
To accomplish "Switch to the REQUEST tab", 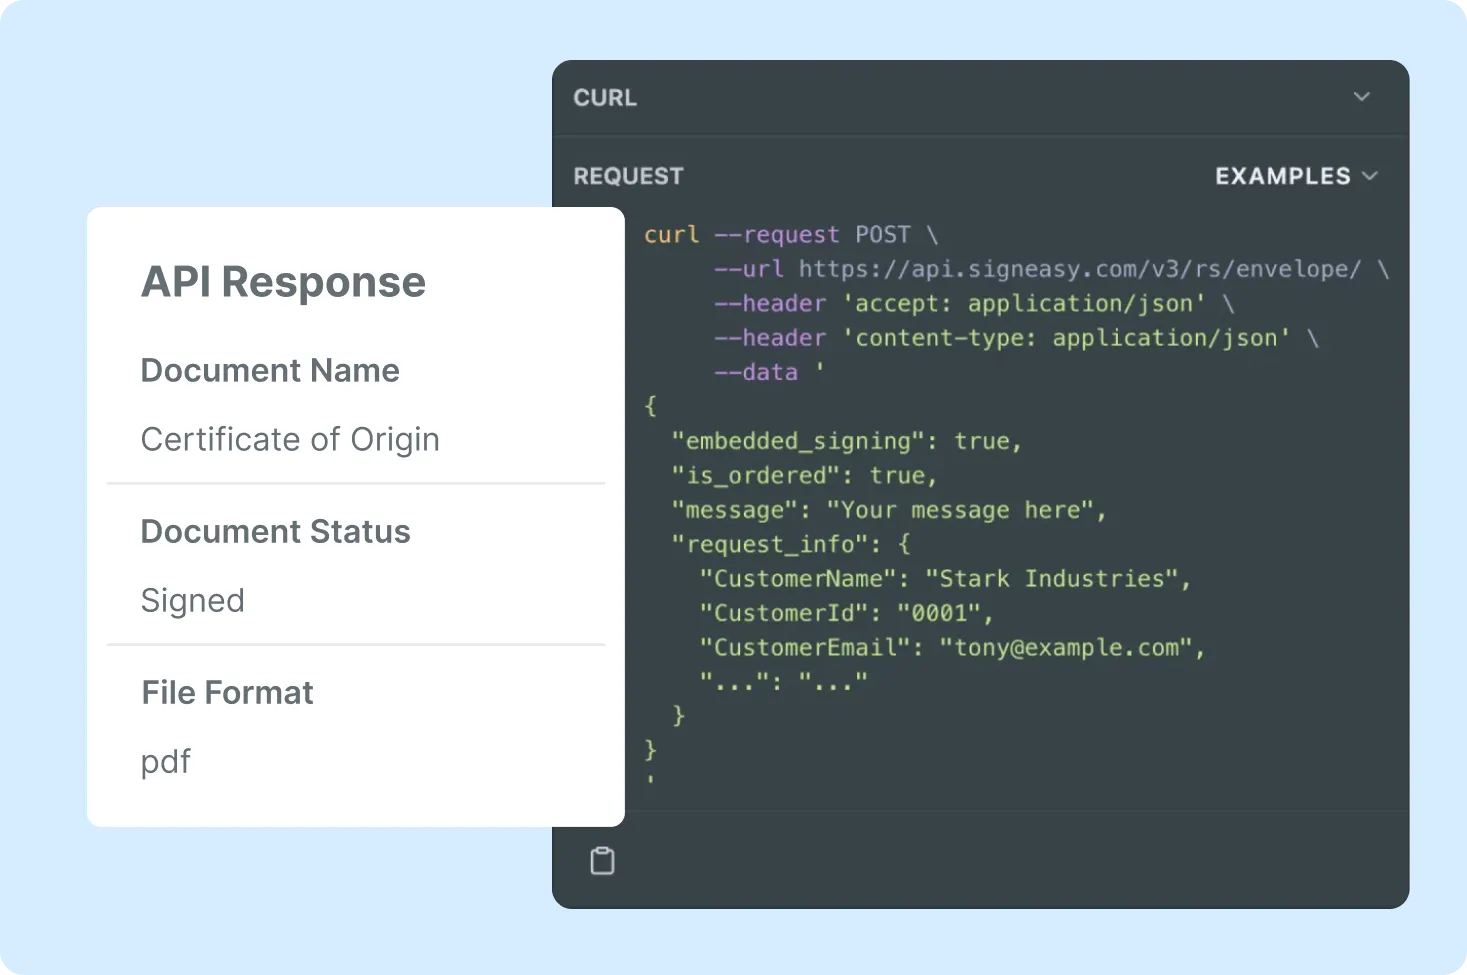I will (628, 175).
